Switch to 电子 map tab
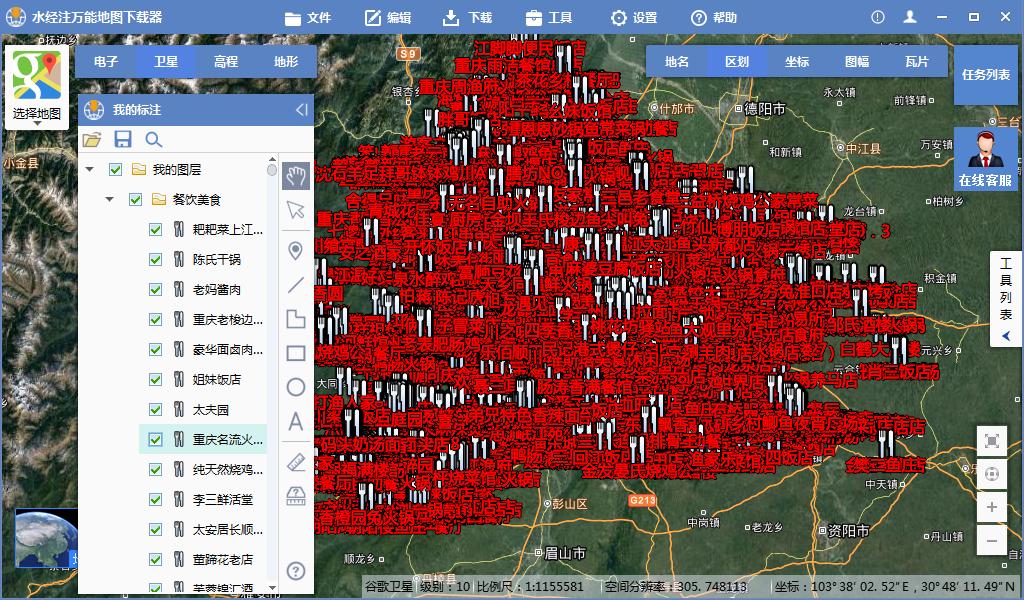The height and width of the screenshot is (600, 1024). coord(106,61)
